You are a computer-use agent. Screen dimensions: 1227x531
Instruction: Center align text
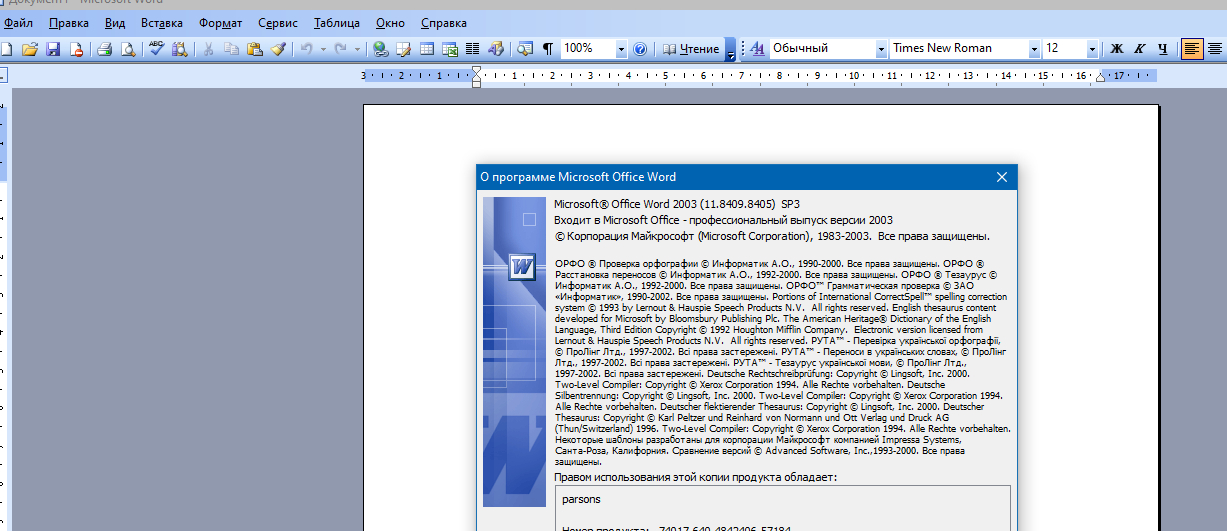(x=1217, y=48)
